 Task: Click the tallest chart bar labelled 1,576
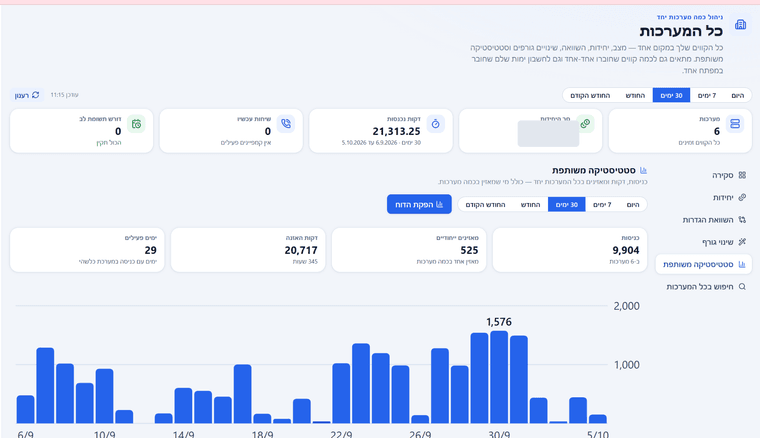499,377
